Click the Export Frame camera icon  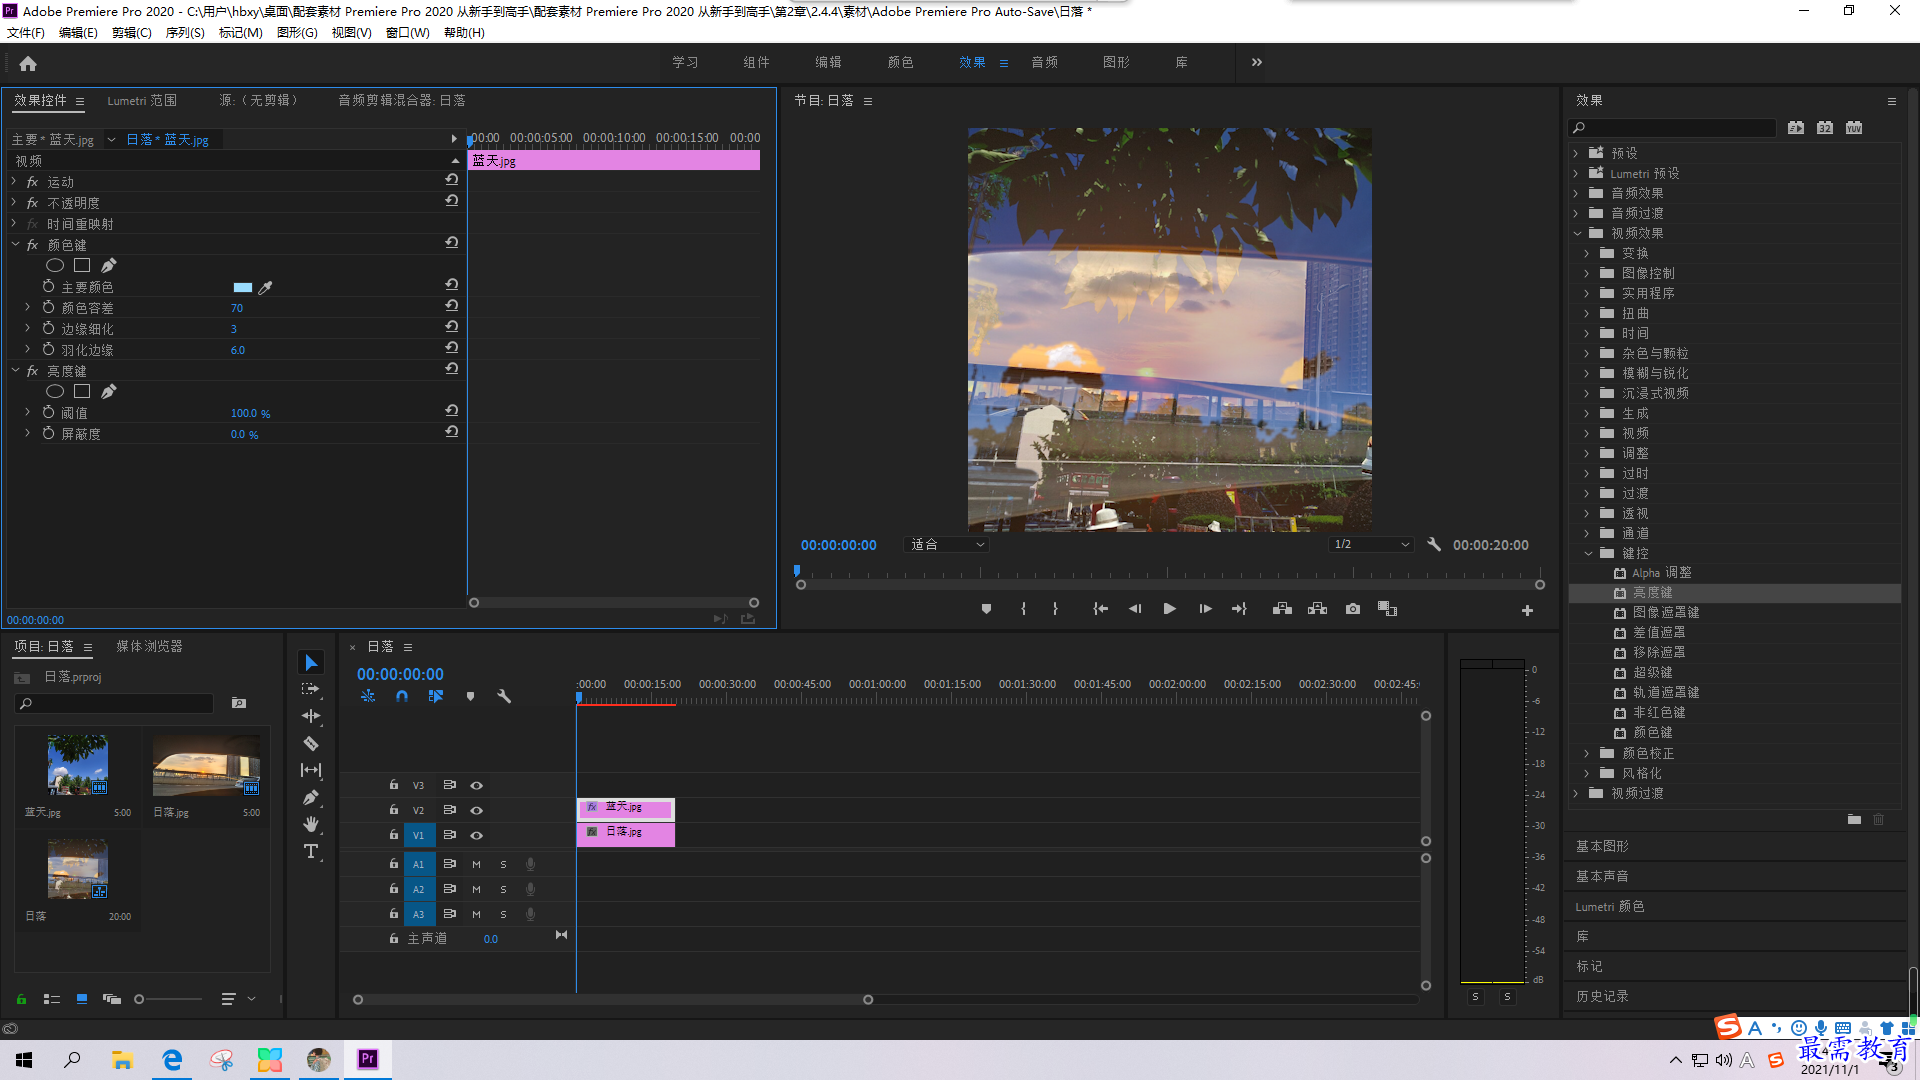tap(1353, 609)
